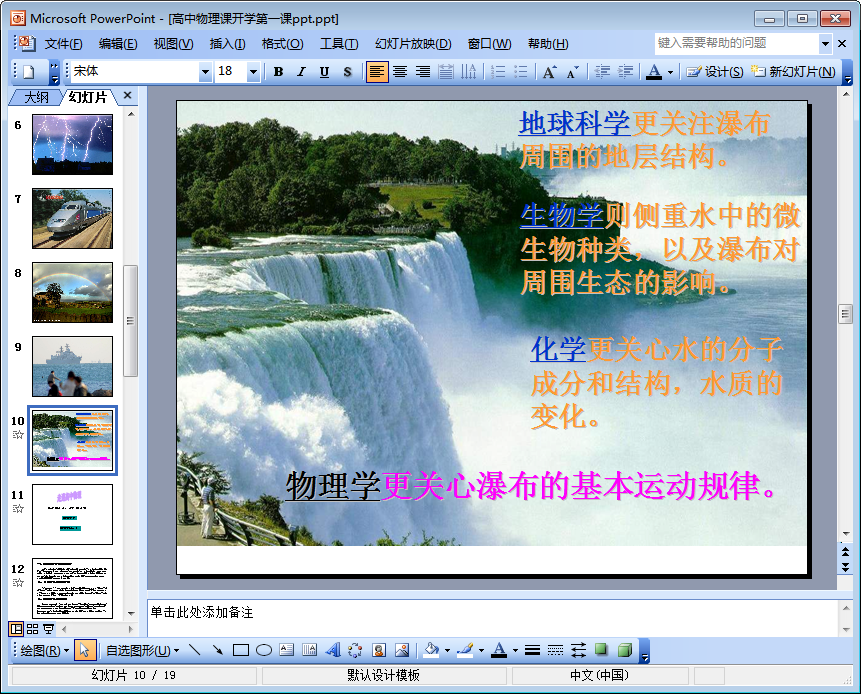Open the font size dropdown
Viewport: 861px width, 694px height.
(253, 72)
